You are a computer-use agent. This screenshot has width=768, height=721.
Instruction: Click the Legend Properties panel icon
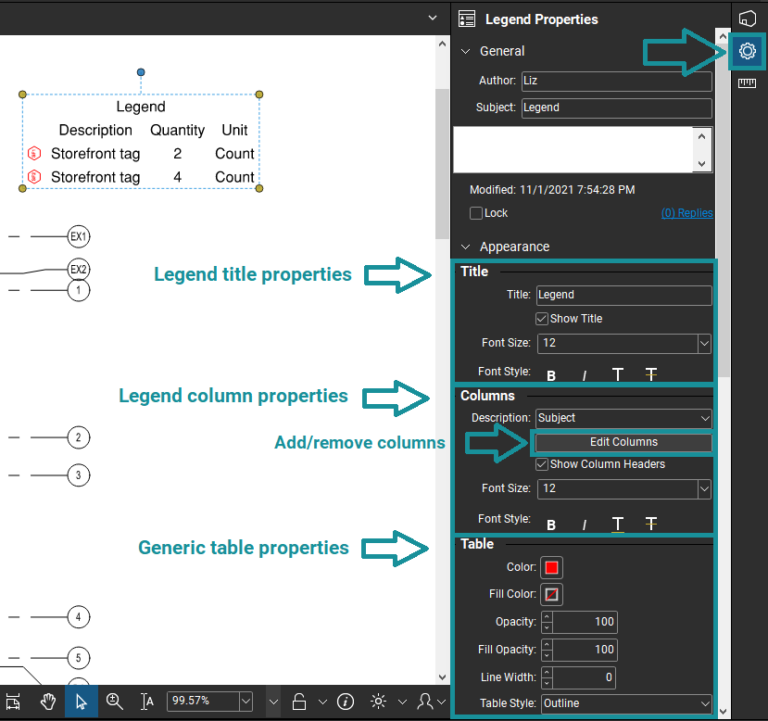point(467,19)
